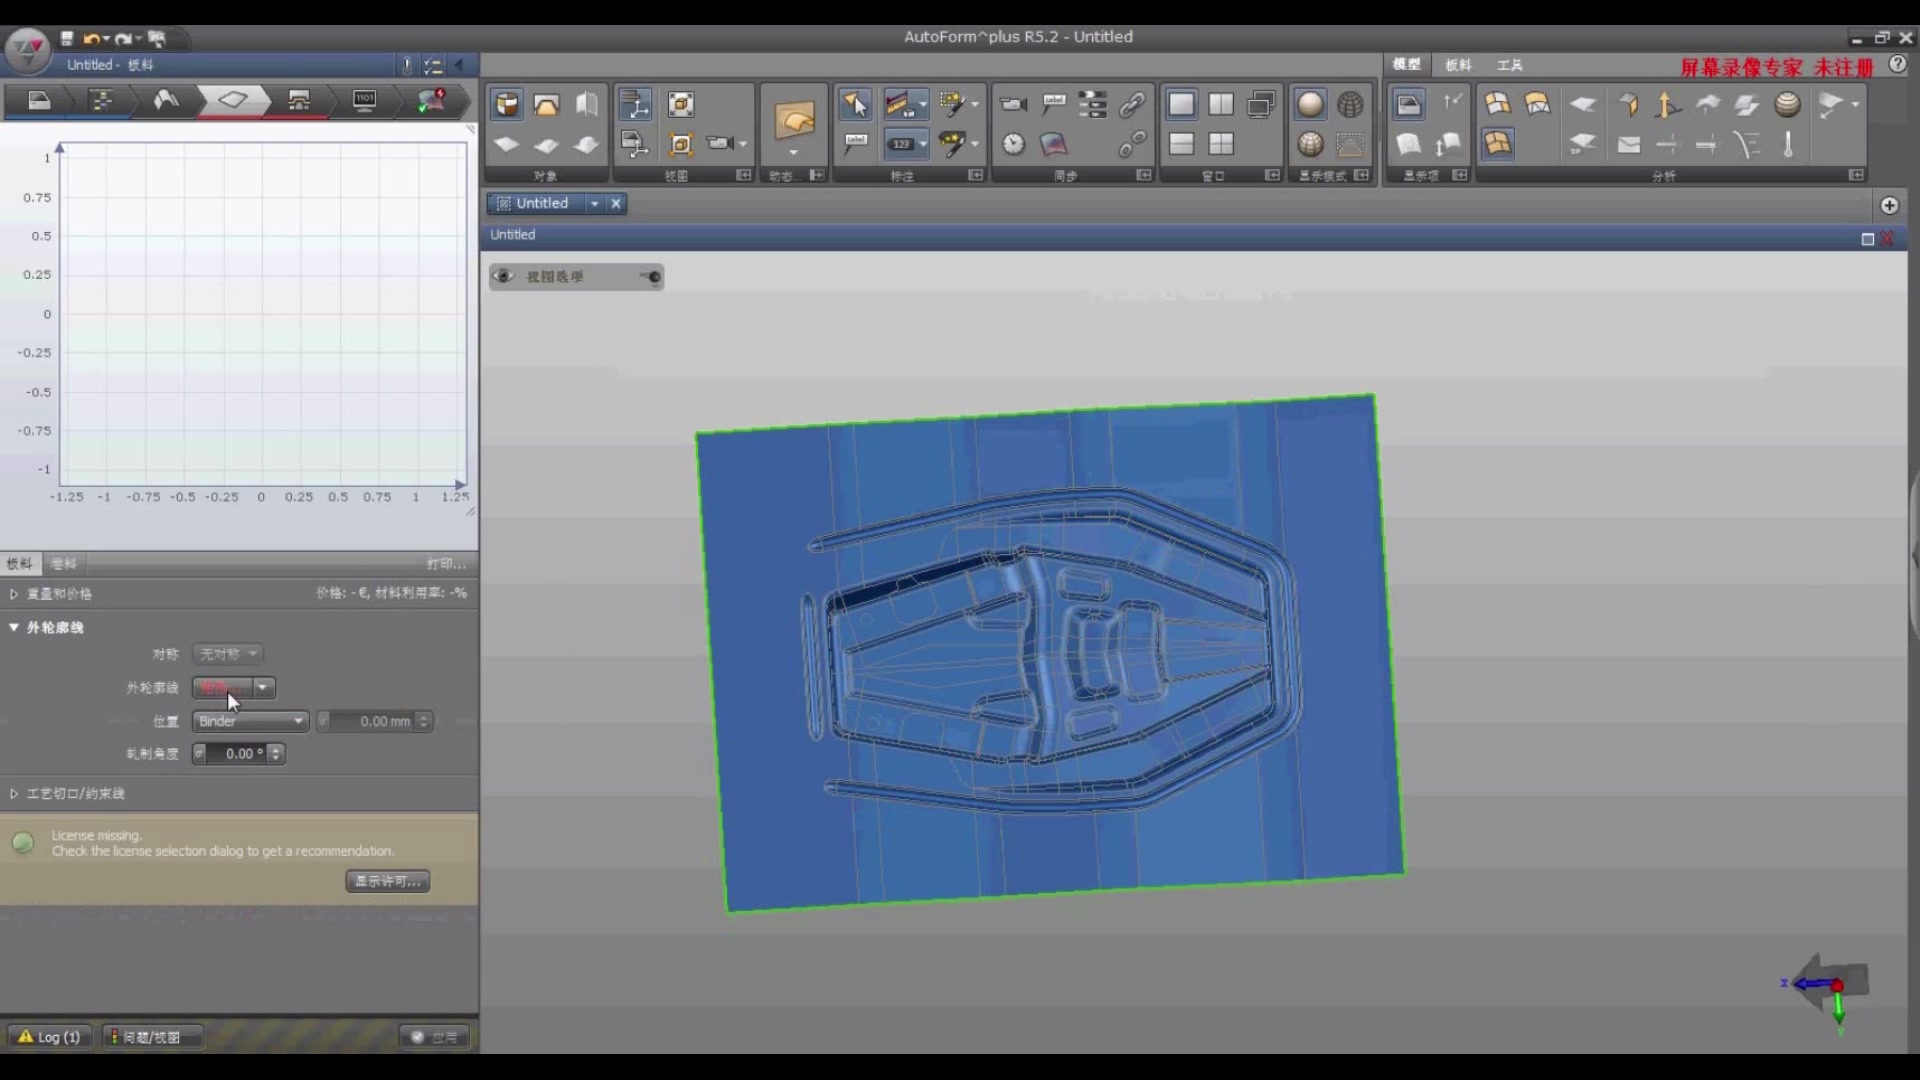Expand the 重量和价格 section
1920x1080 pixels.
pyautogui.click(x=15, y=592)
